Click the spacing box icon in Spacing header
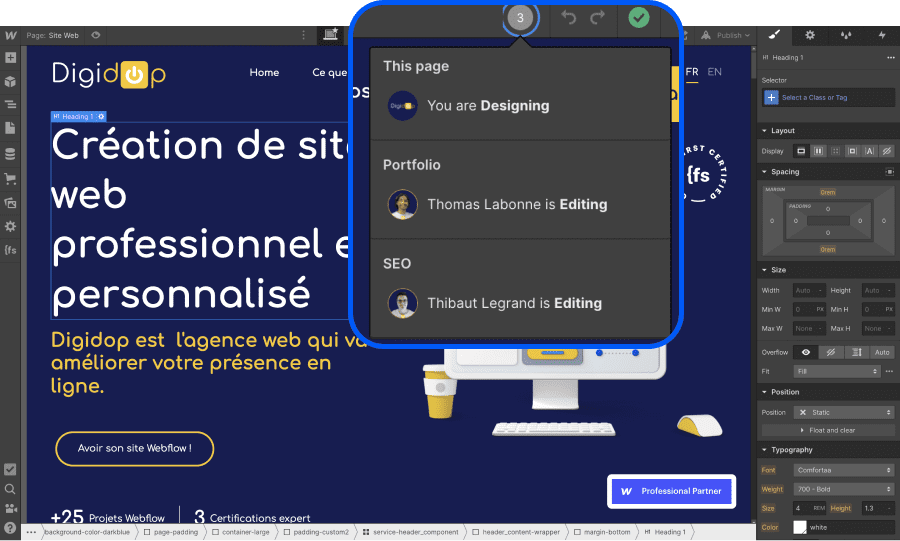 (889, 172)
